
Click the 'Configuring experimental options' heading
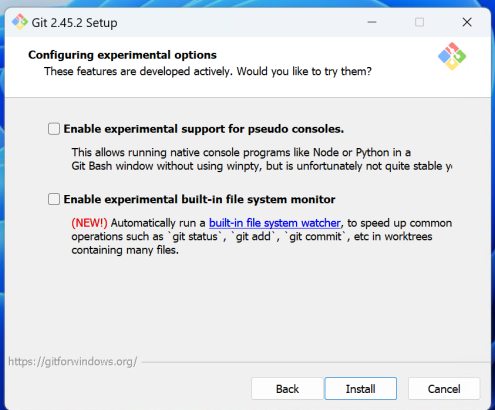122,55
